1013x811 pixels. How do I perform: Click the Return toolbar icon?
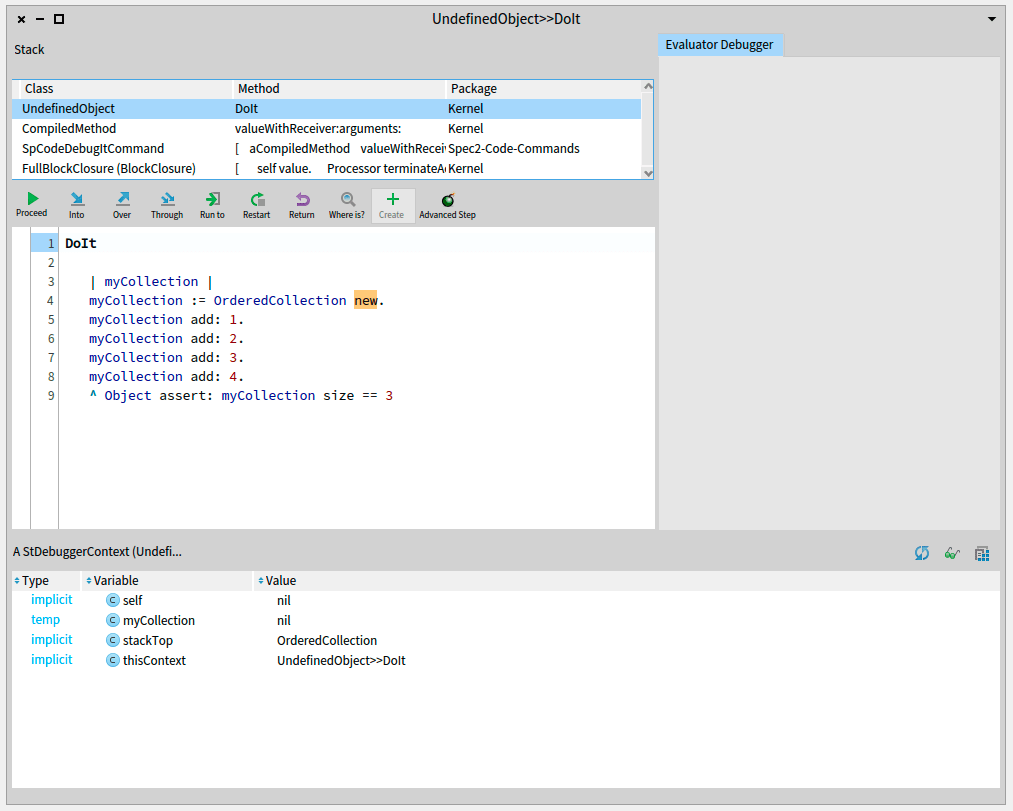[302, 205]
